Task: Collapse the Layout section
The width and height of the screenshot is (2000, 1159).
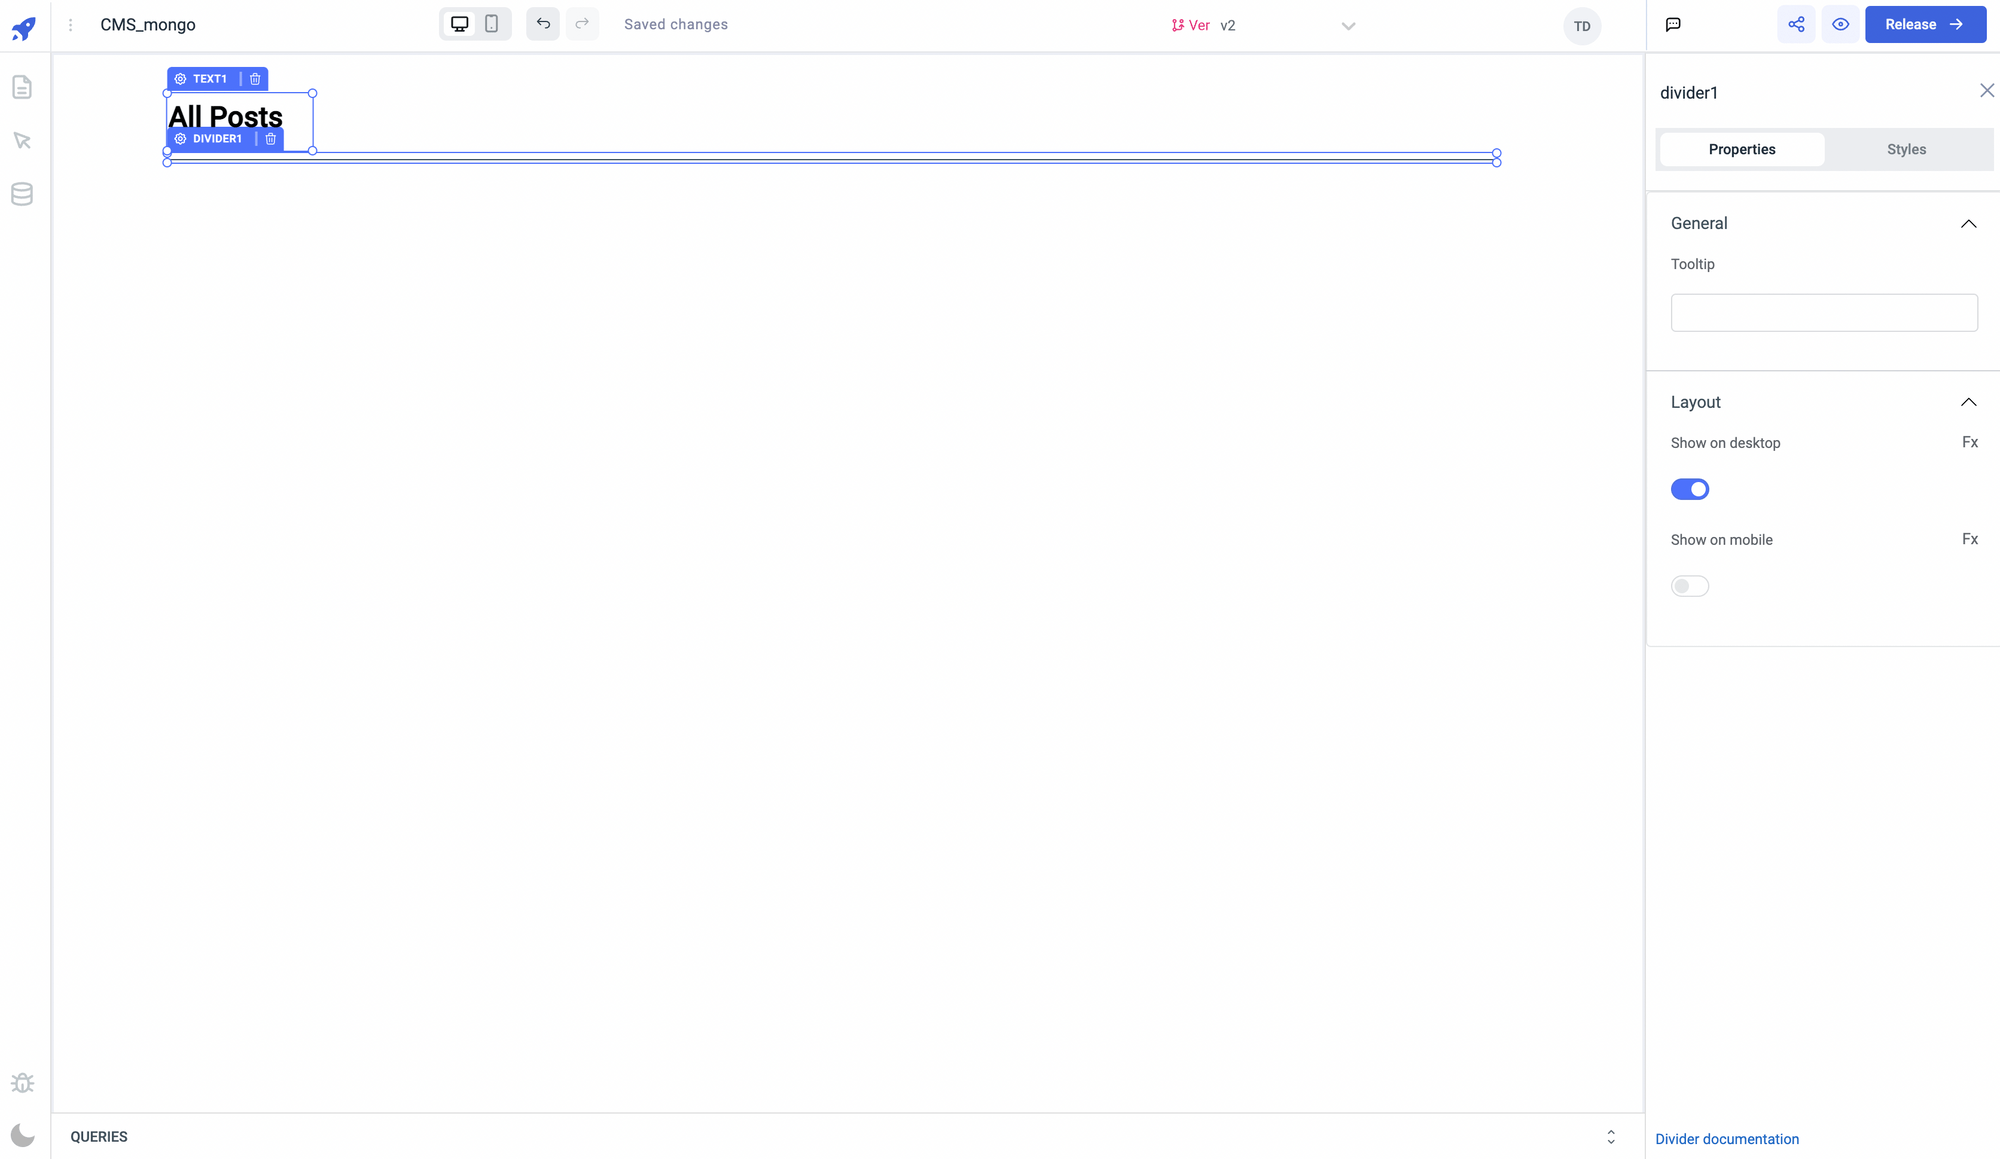Action: pos(1968,402)
